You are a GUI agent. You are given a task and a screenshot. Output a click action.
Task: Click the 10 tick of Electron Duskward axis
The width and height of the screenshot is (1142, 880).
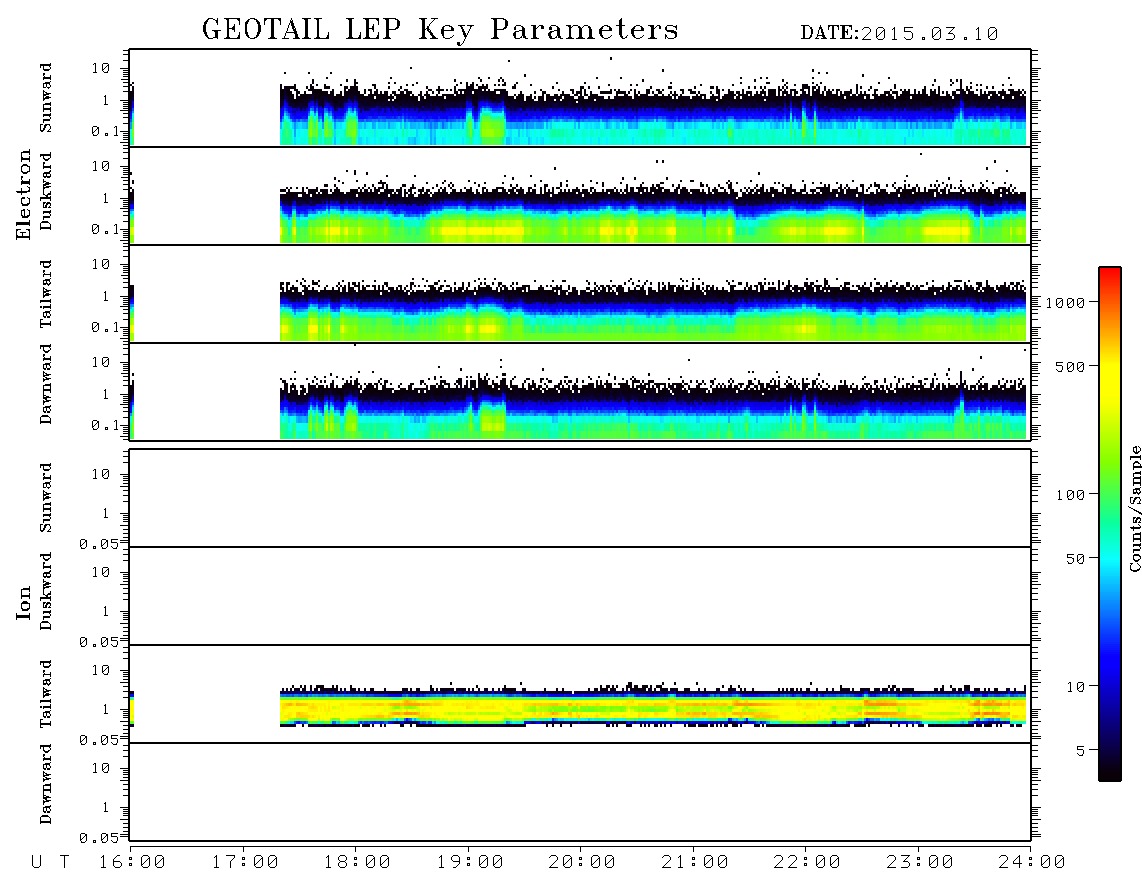tap(101, 166)
